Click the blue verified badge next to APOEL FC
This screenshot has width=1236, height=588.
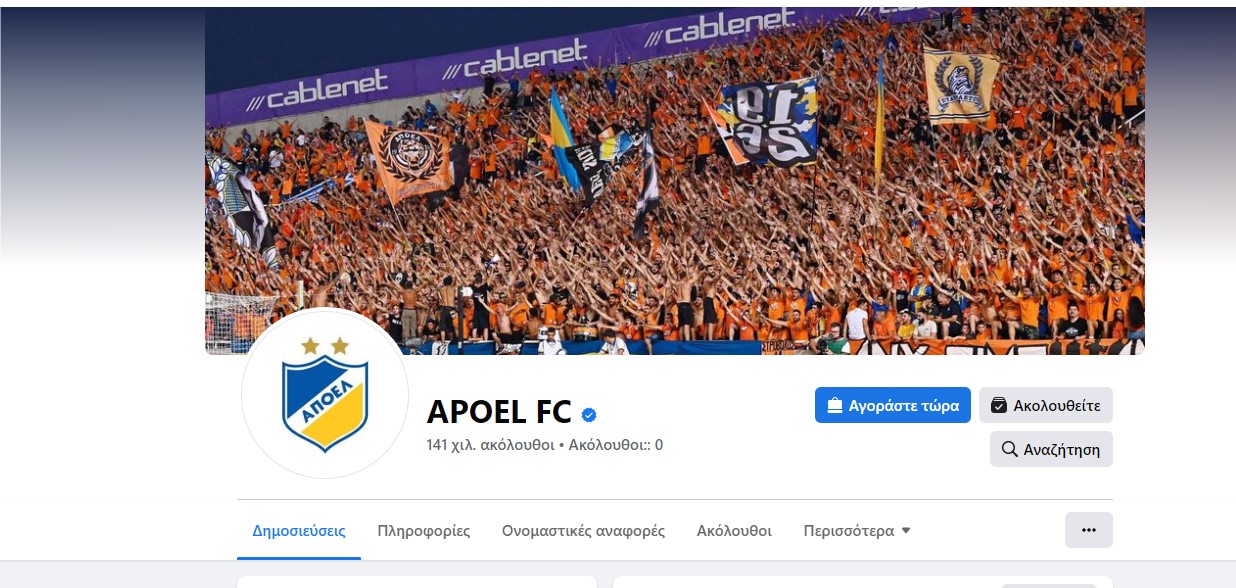point(589,413)
